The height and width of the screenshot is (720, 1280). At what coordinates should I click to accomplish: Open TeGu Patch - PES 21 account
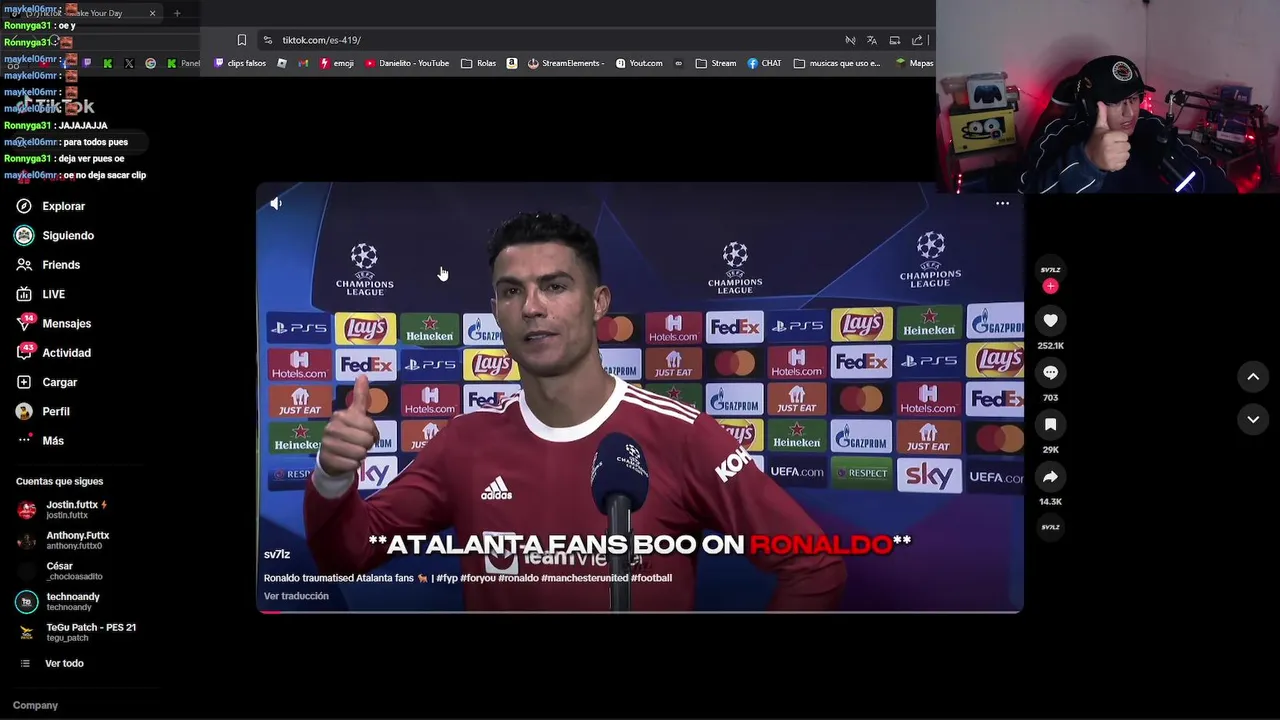[77, 632]
